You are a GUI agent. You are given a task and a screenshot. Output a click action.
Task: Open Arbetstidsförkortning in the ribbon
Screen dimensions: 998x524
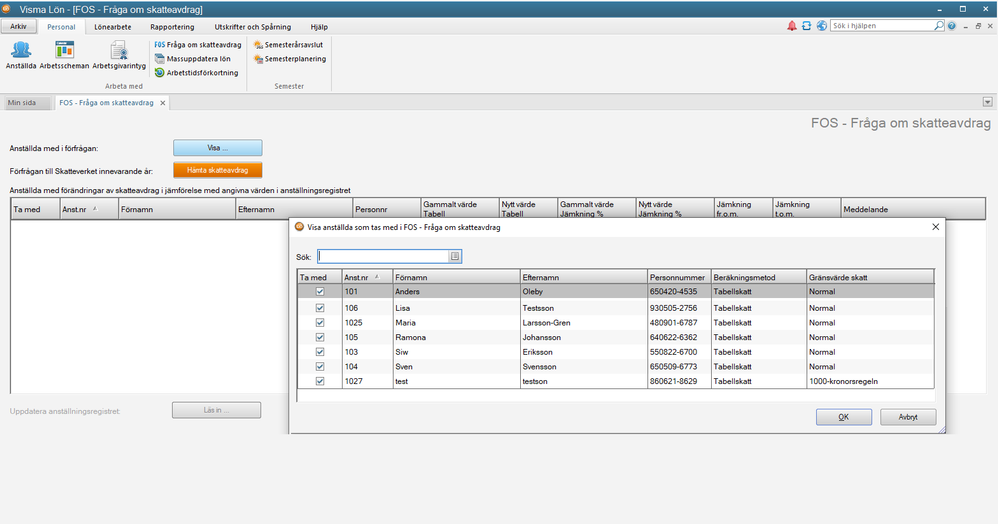point(198,72)
